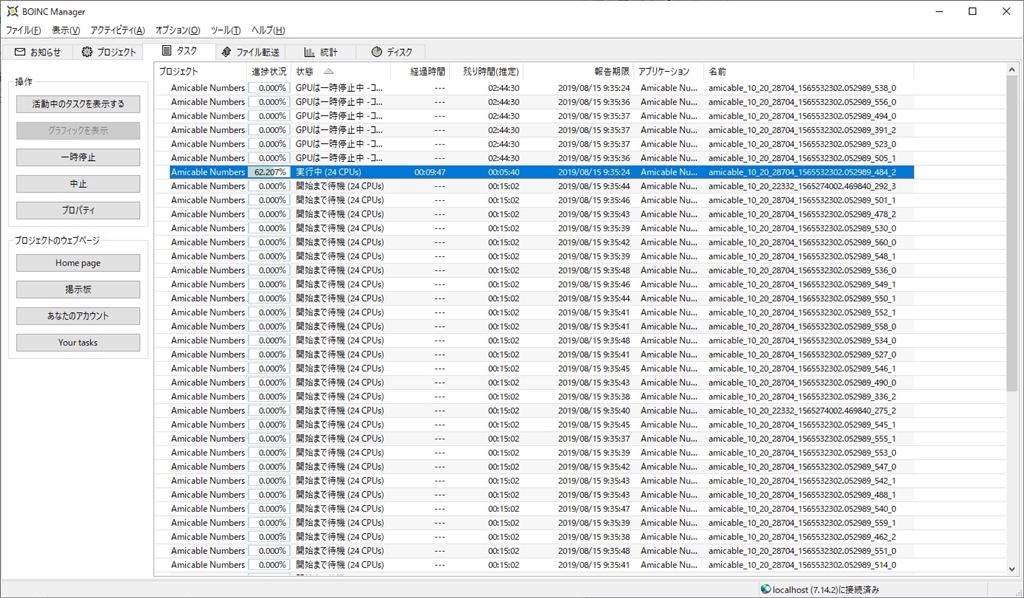This screenshot has width=1024, height=598.
Task: Select task ending 514_0
Action: point(534,565)
